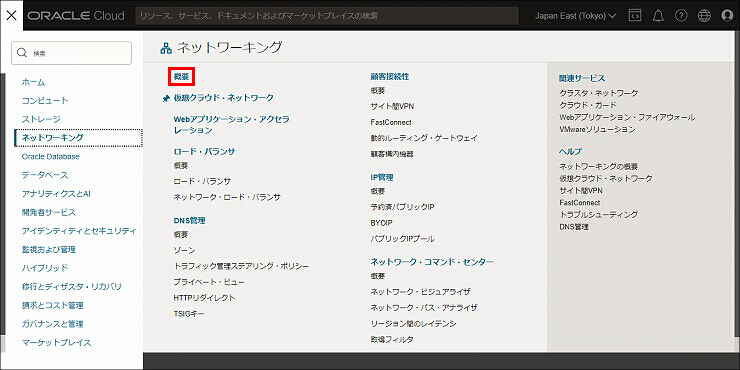Open Webアプリケーション・ファイアウォール link
This screenshot has width=740, height=370.
[627, 117]
